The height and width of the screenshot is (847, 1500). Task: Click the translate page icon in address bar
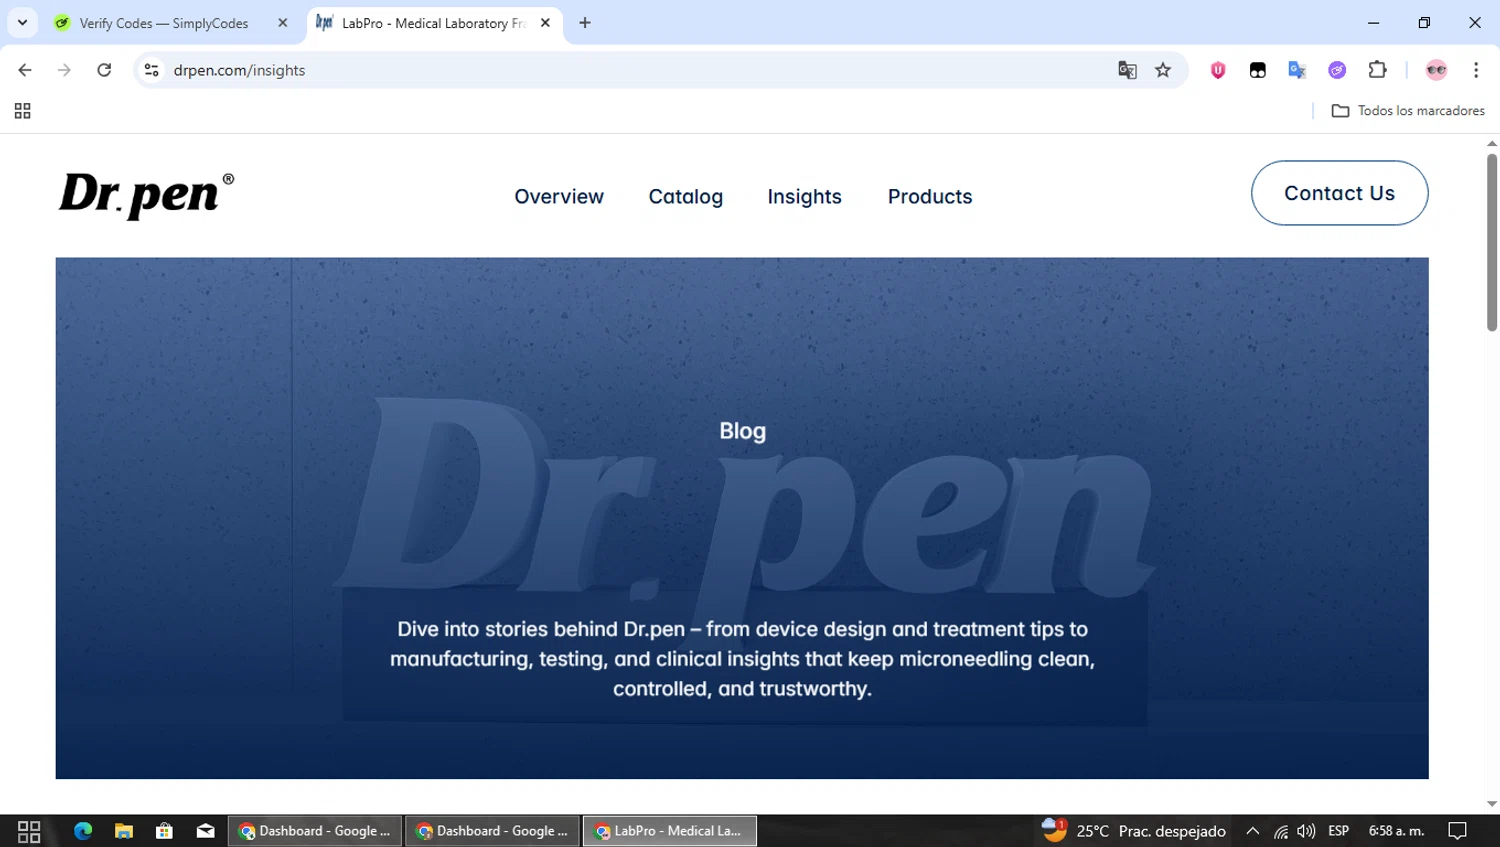(1127, 70)
